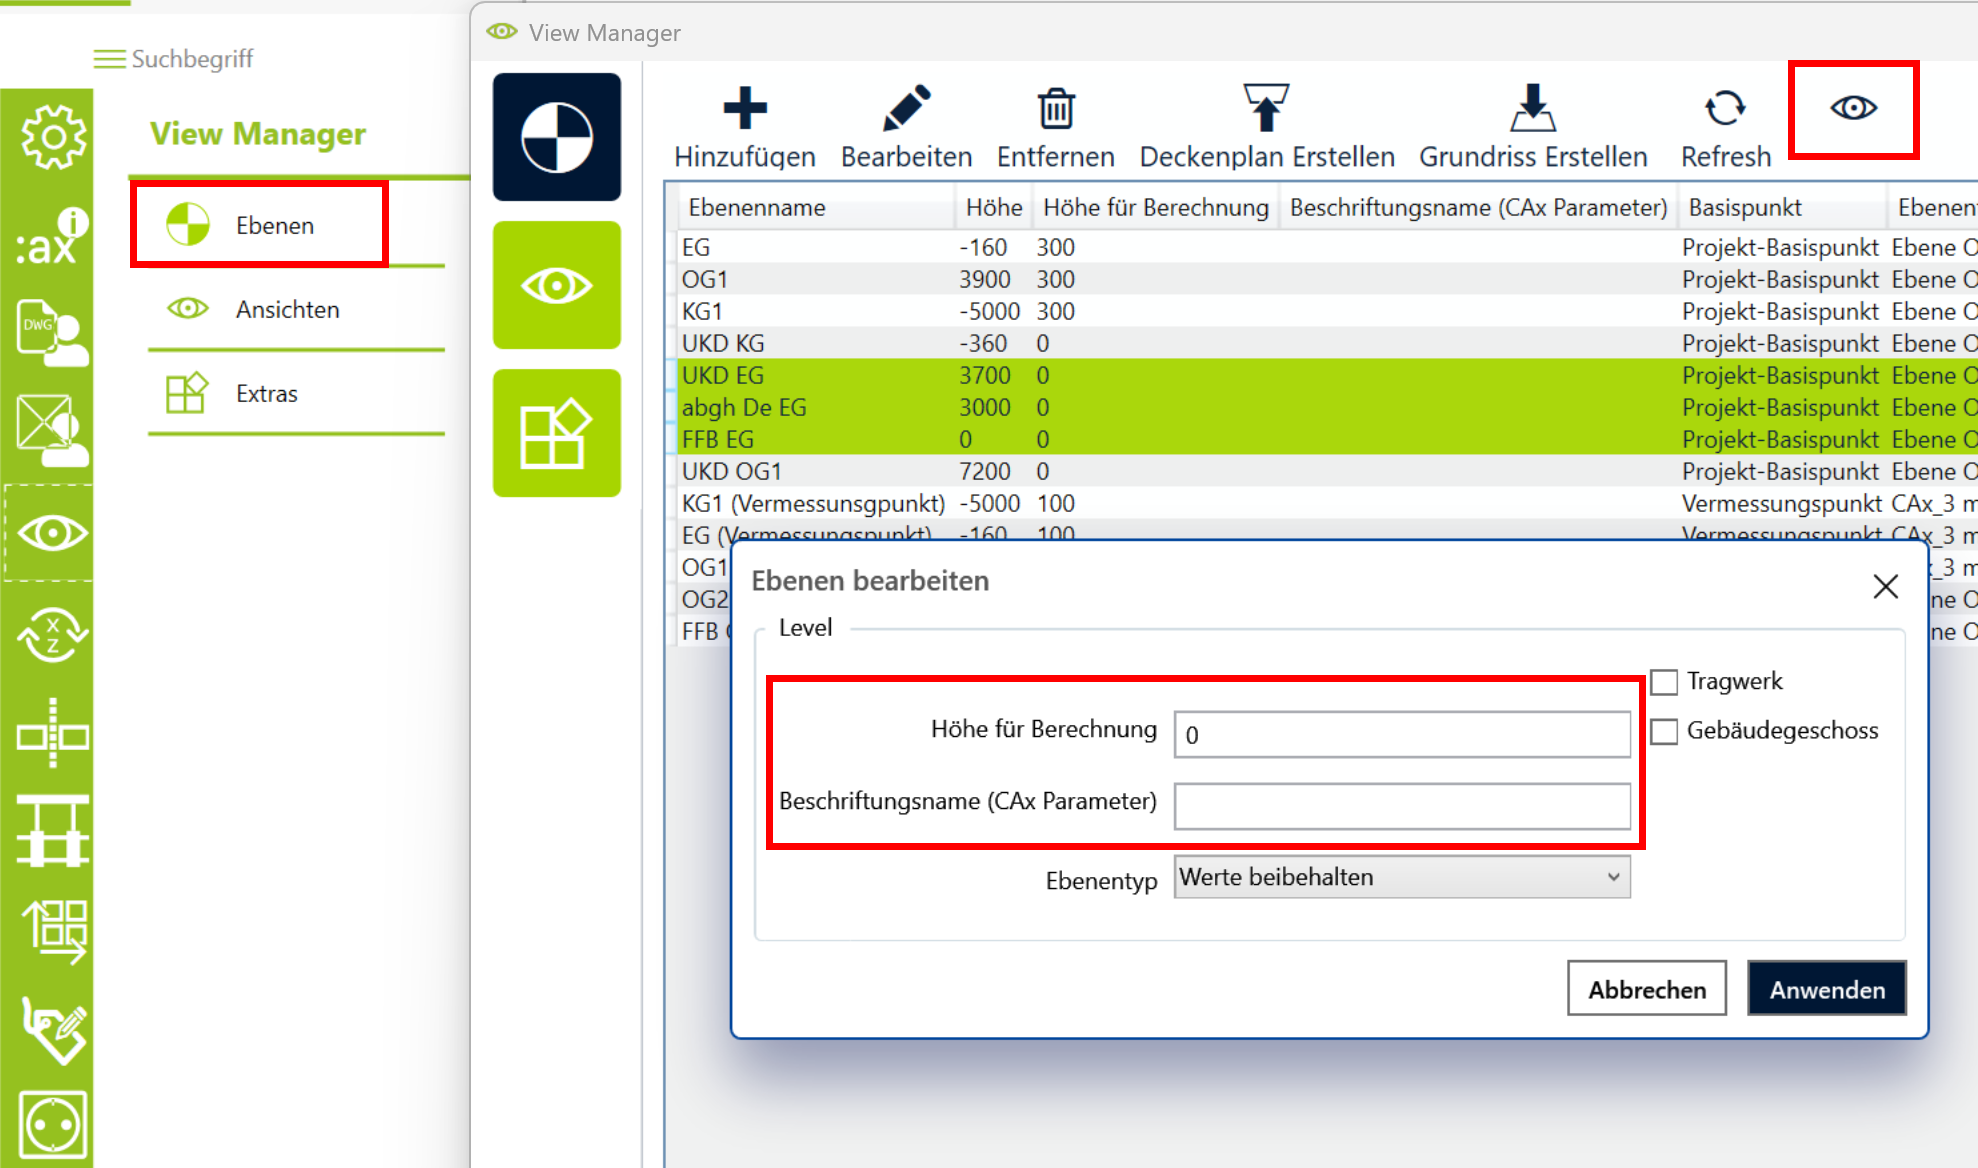Click the Anwenden button
This screenshot has width=1978, height=1168.
tap(1826, 989)
